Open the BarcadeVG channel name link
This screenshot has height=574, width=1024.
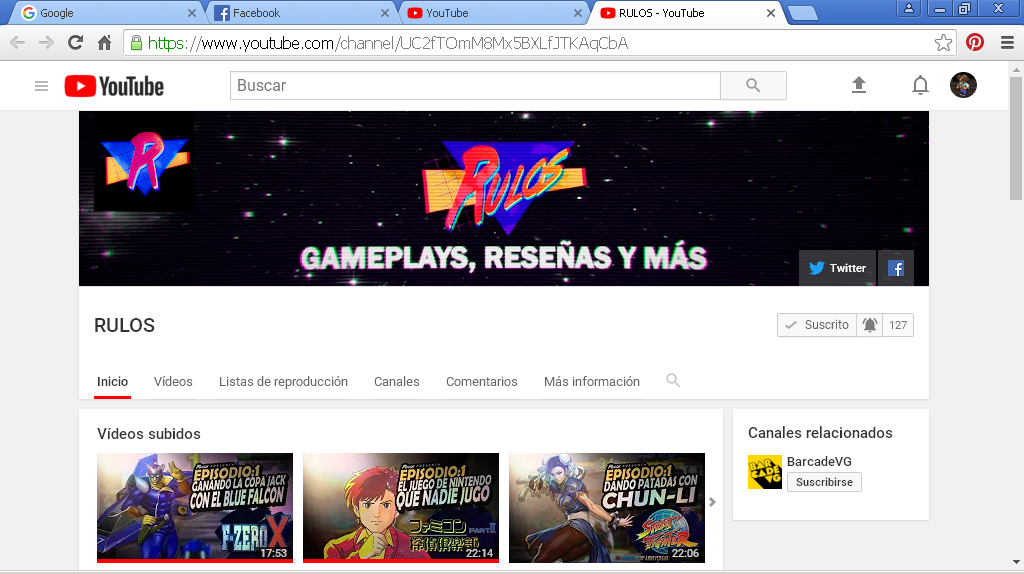(x=819, y=461)
